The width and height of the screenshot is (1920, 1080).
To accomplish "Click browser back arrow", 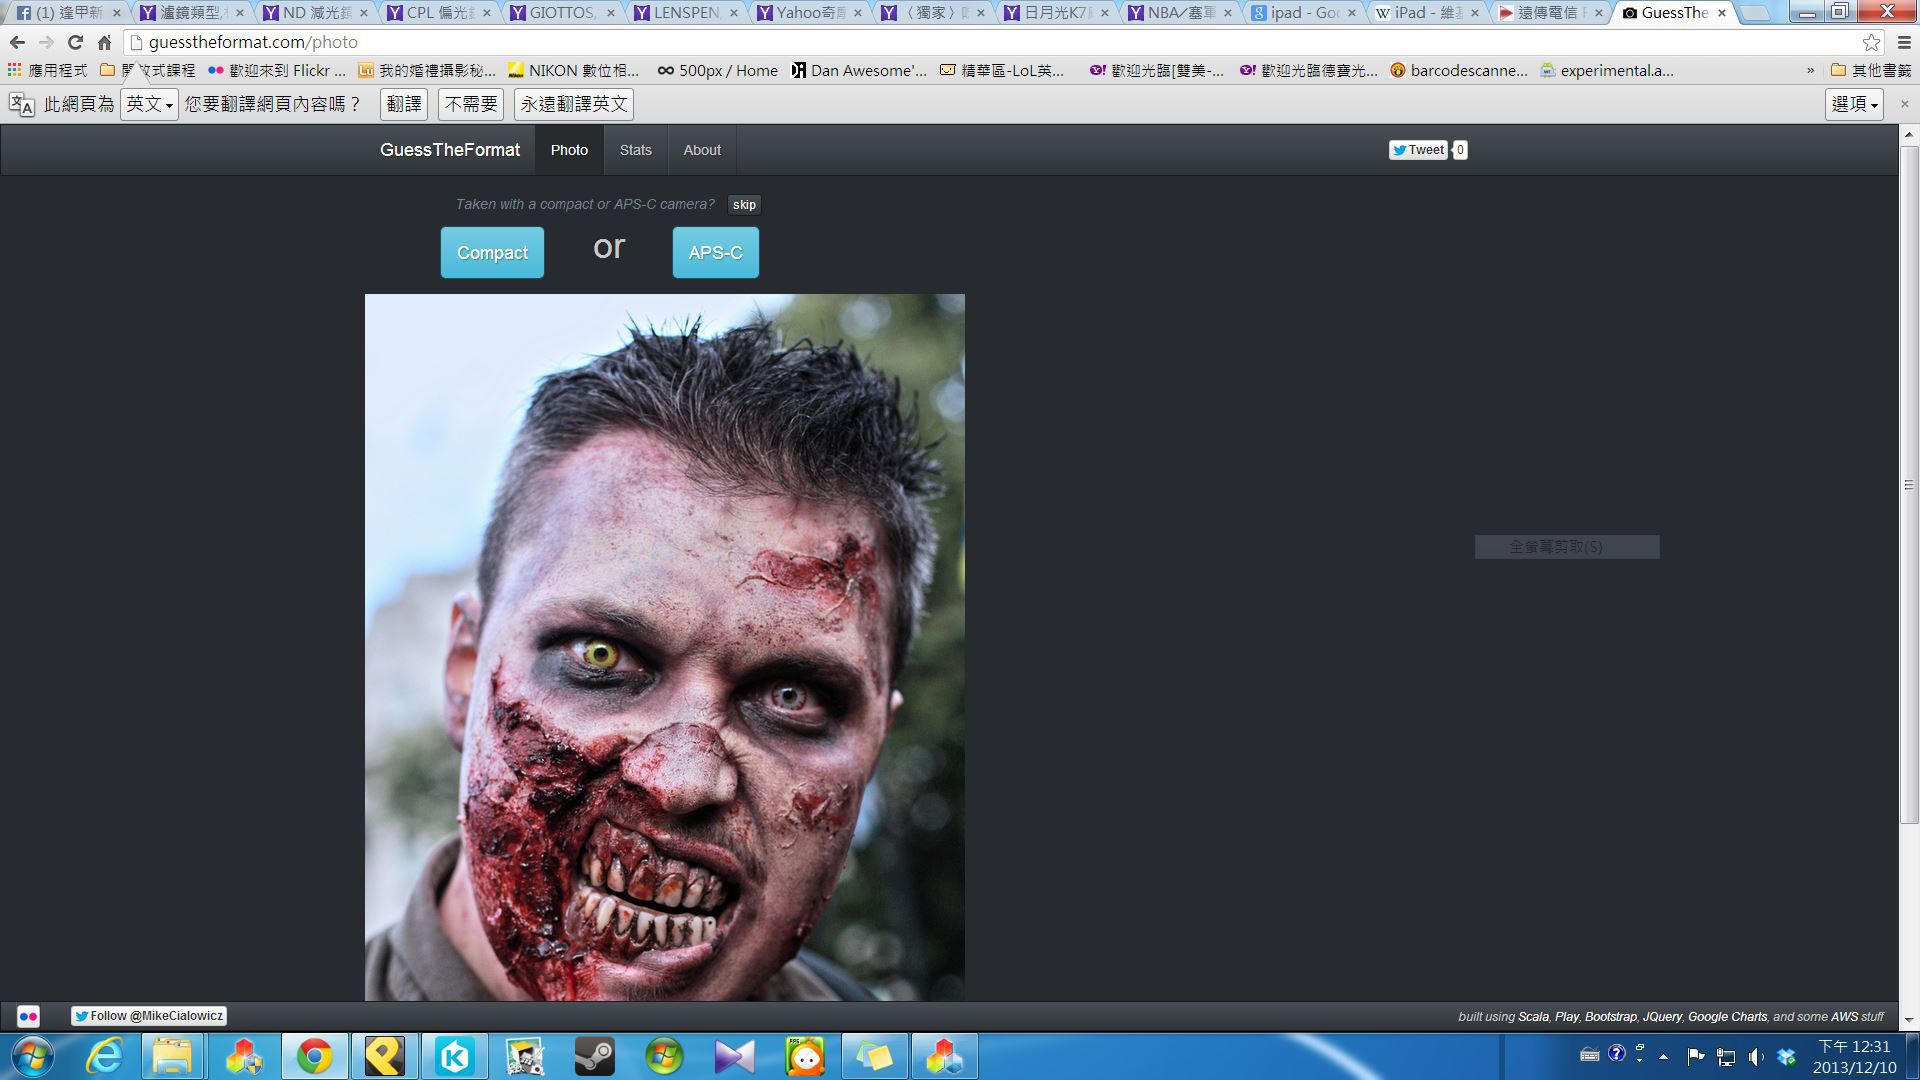I will pyautogui.click(x=17, y=43).
